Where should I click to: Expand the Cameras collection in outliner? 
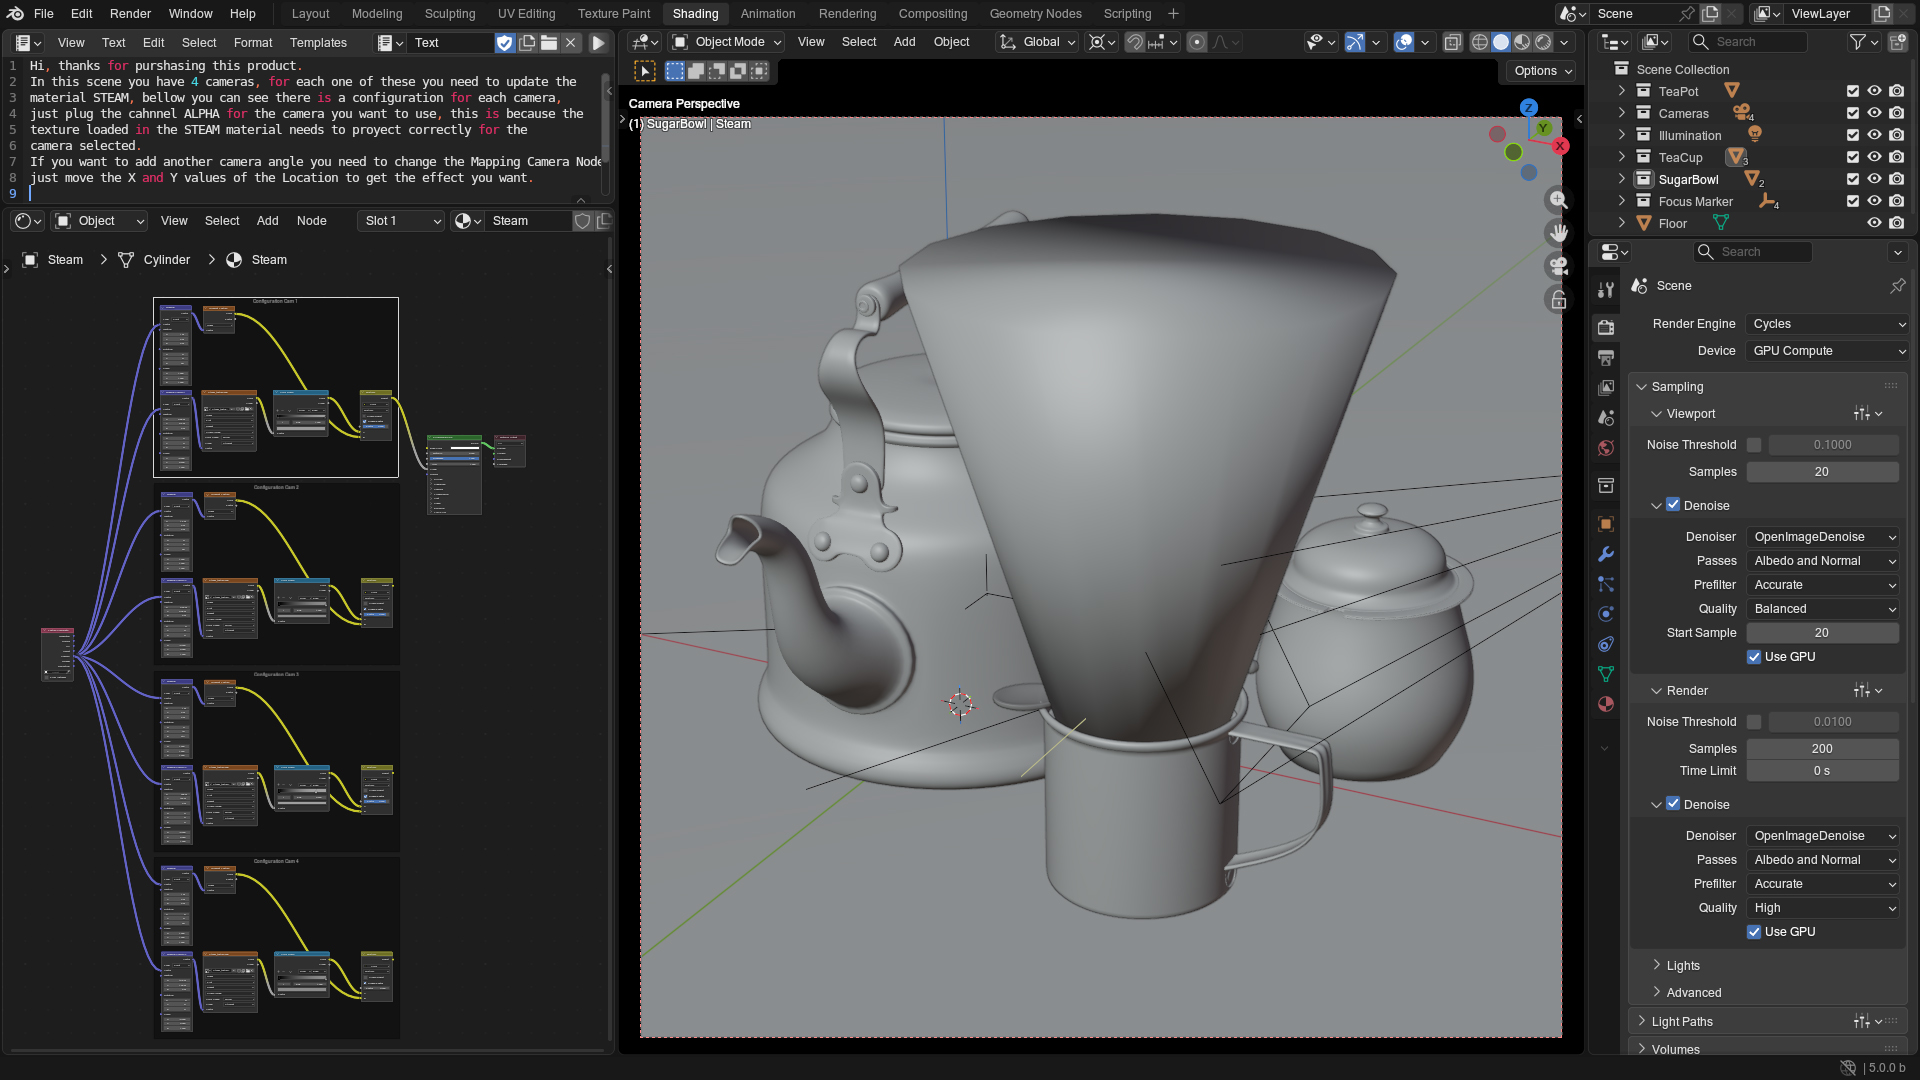[1622, 113]
